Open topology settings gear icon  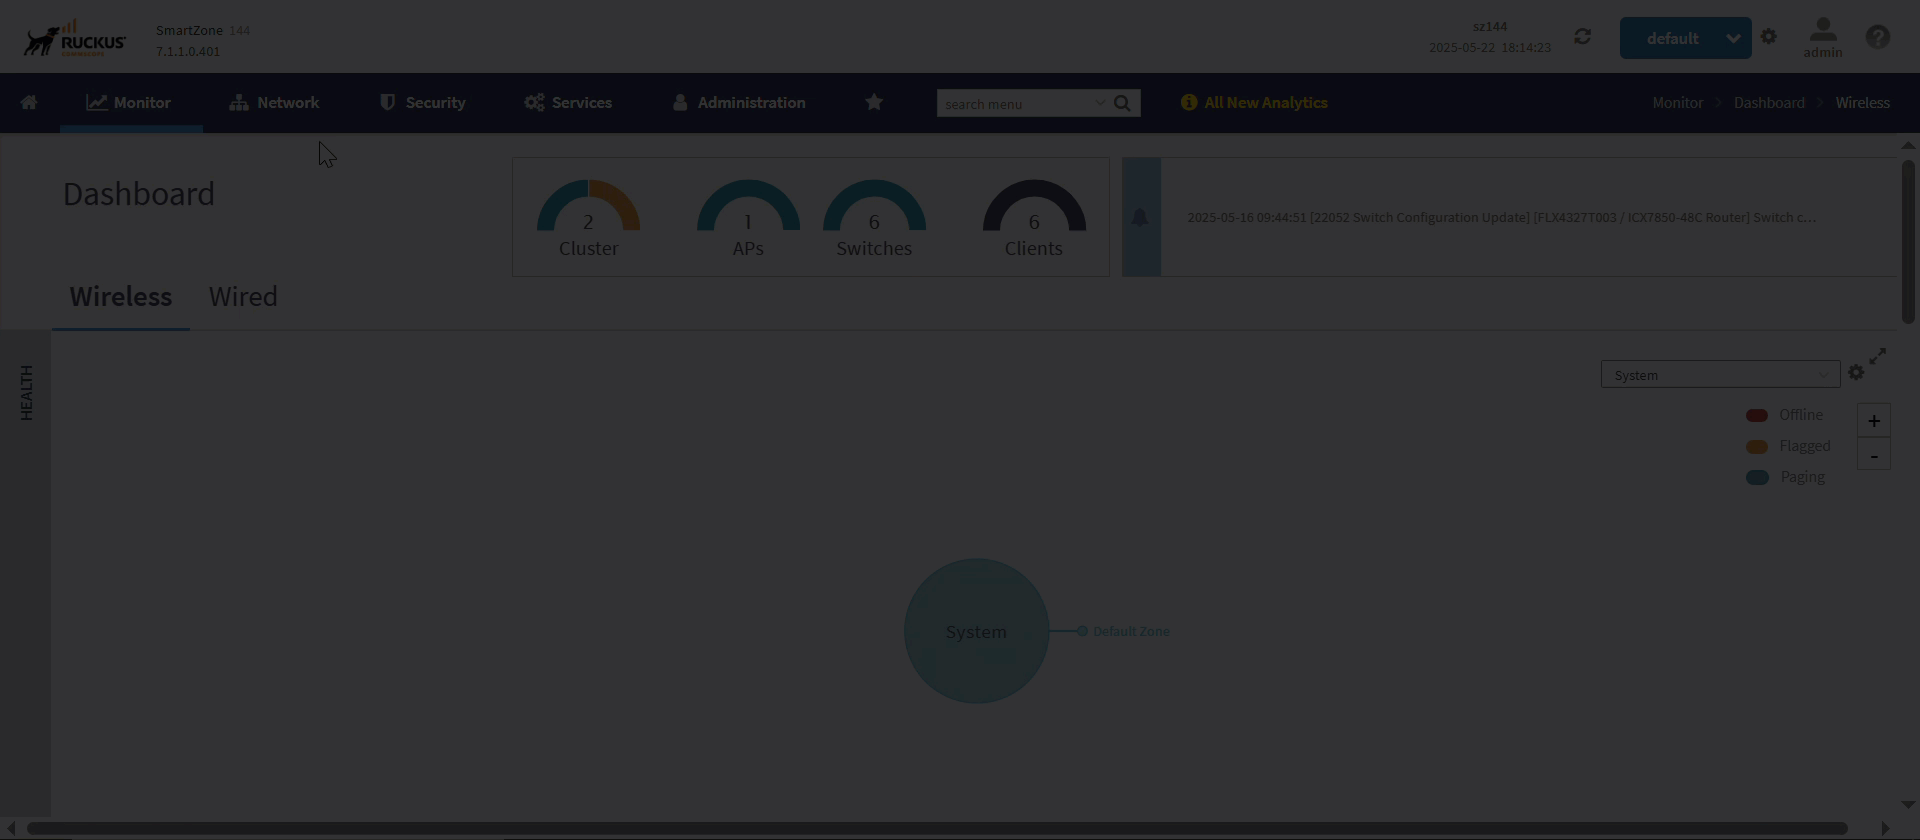click(x=1856, y=372)
